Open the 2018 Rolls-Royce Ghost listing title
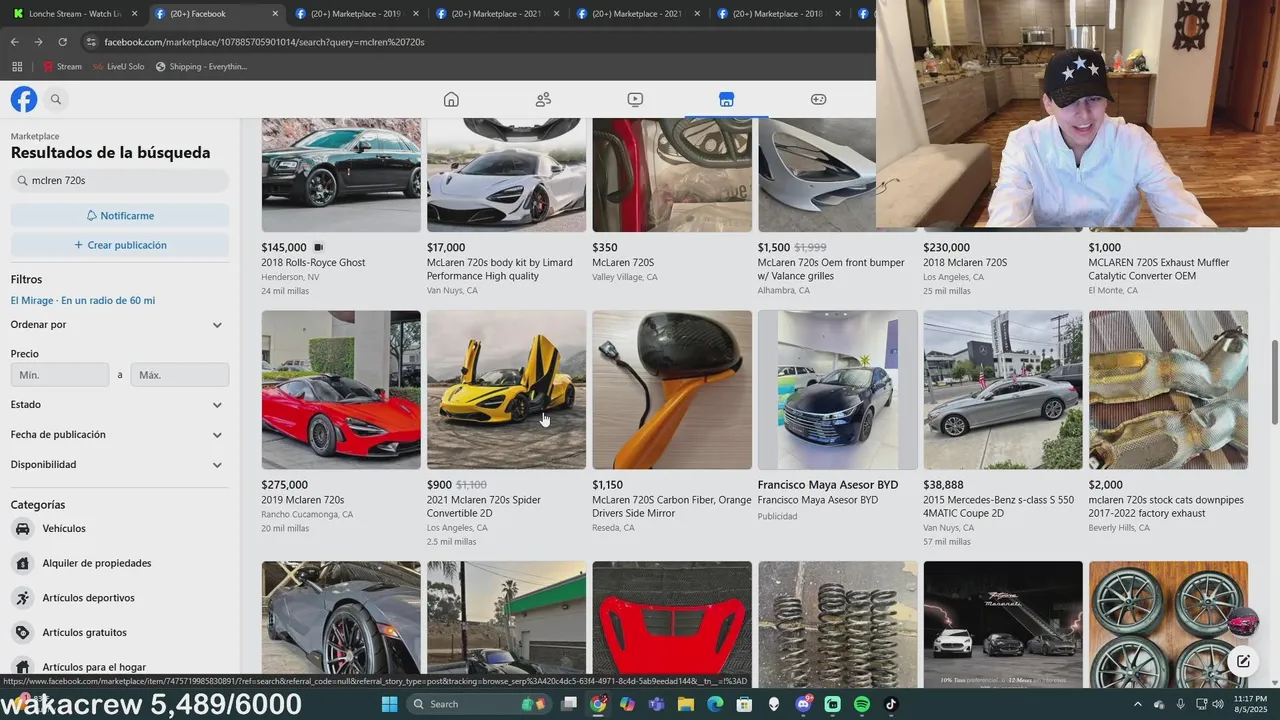 pyautogui.click(x=313, y=263)
